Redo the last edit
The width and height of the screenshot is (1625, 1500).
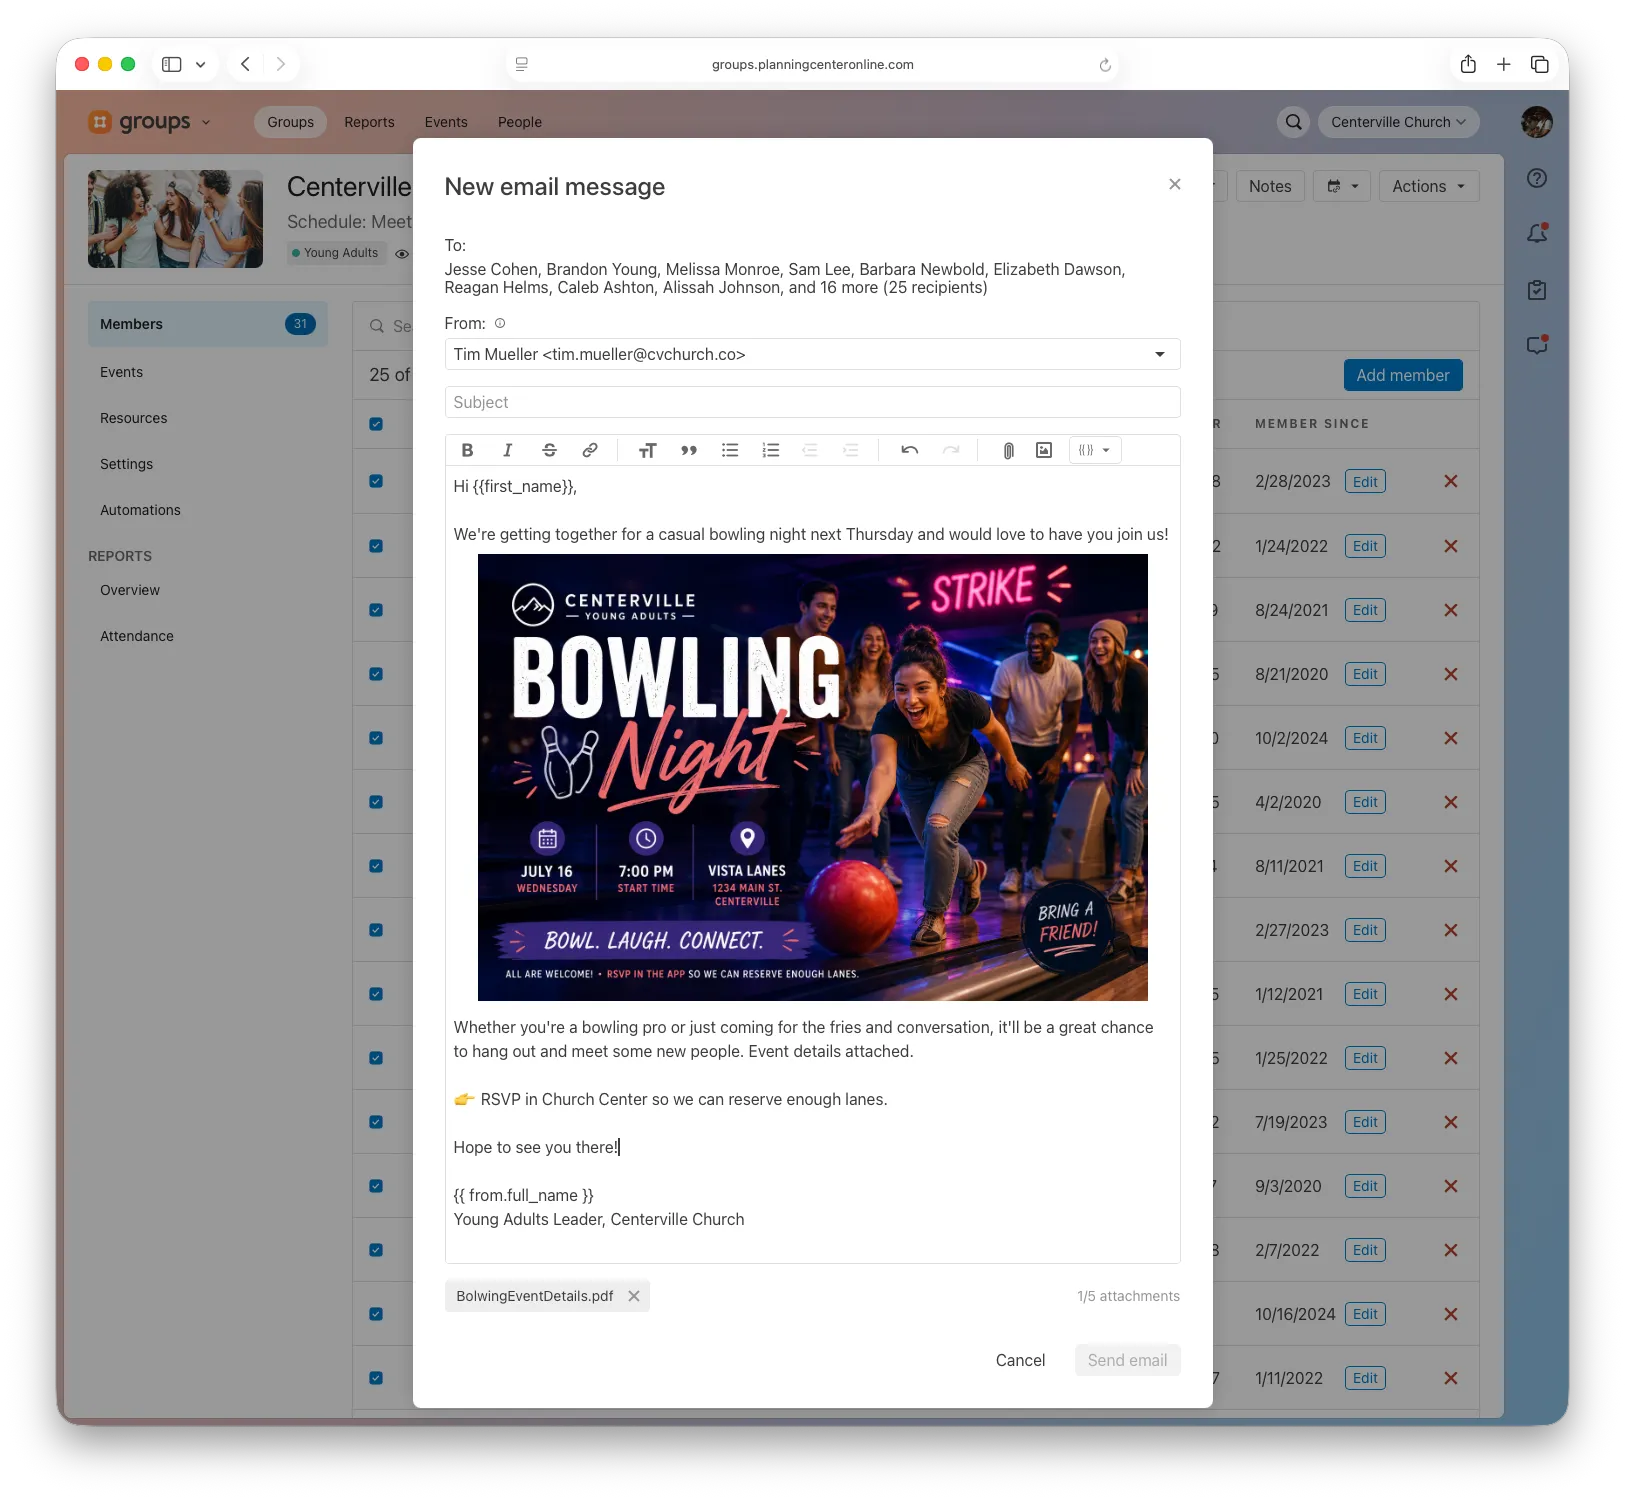click(x=951, y=450)
